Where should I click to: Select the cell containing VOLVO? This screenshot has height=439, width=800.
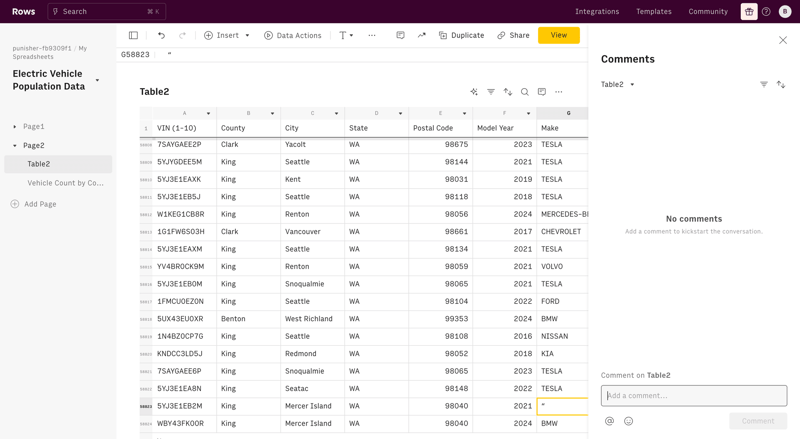pyautogui.click(x=562, y=266)
